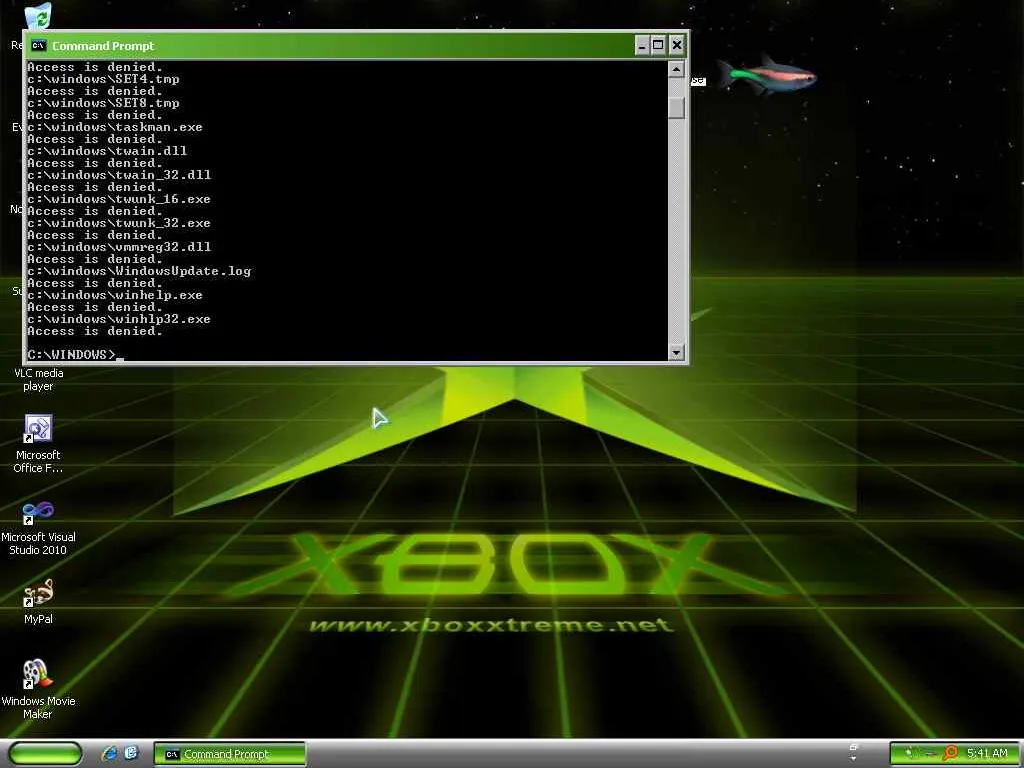Close the Command Prompt window

677,46
